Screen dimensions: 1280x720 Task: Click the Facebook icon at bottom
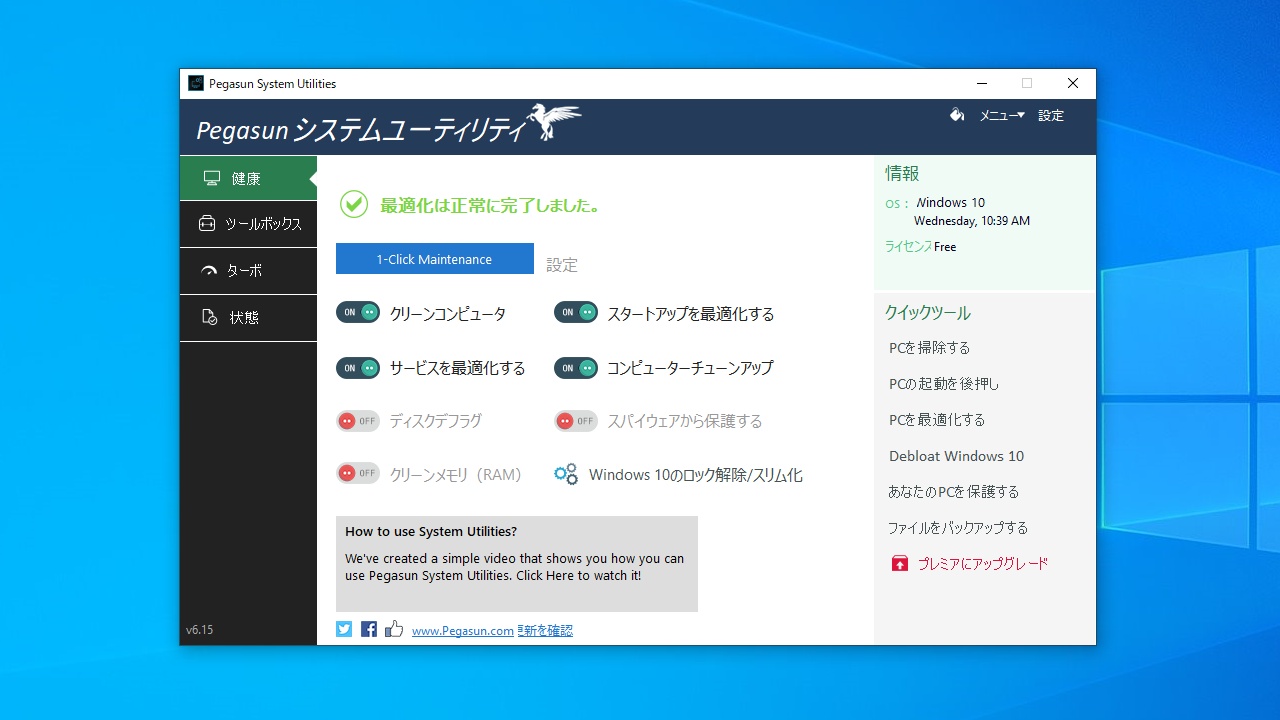pyautogui.click(x=369, y=629)
